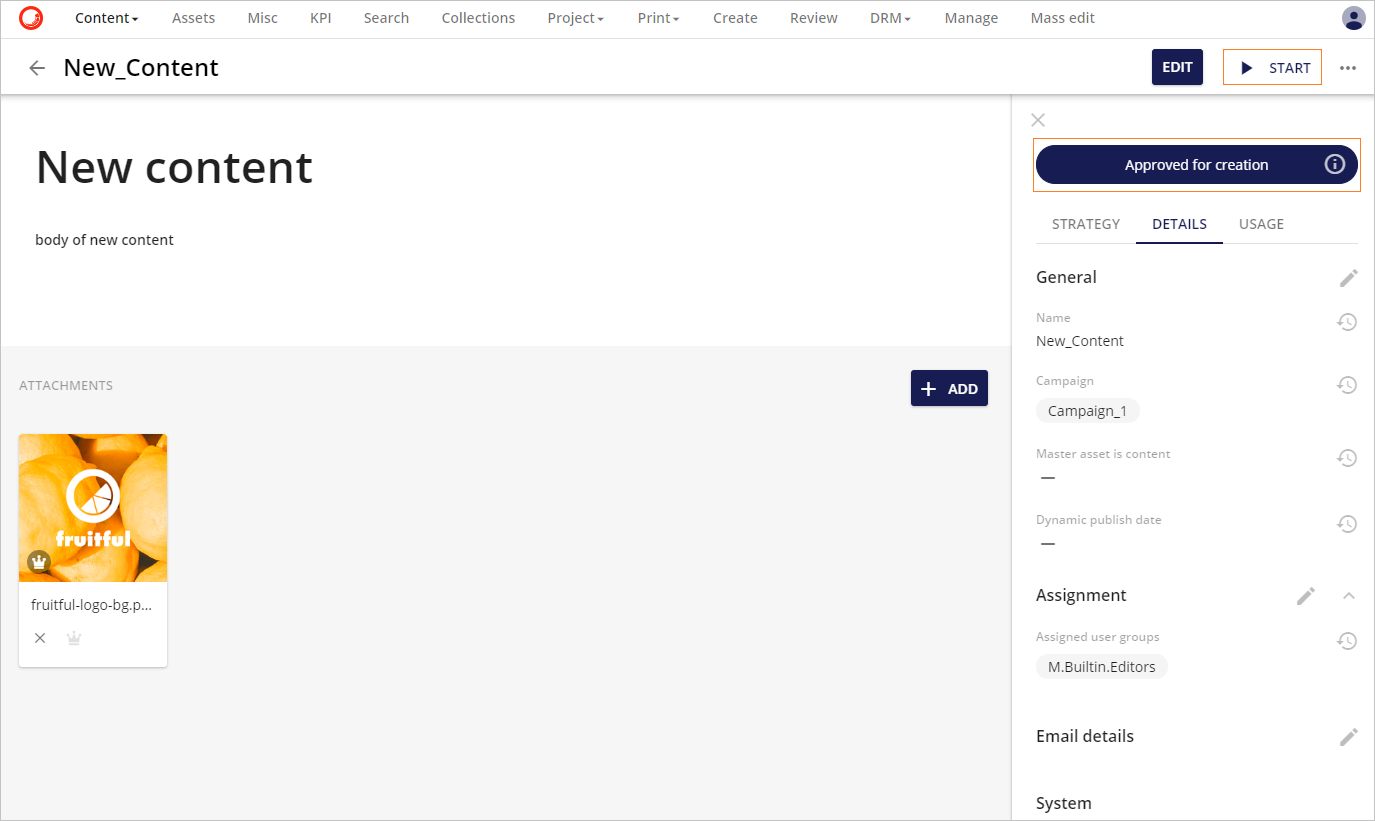The height and width of the screenshot is (821, 1375).
Task: Click the info icon on Approved for creation
Action: (x=1335, y=164)
